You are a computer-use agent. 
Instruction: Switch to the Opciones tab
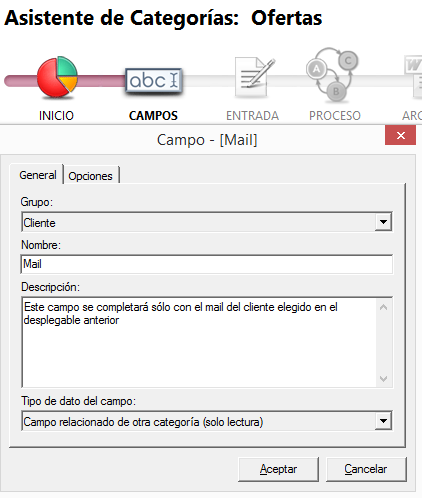[x=91, y=176]
